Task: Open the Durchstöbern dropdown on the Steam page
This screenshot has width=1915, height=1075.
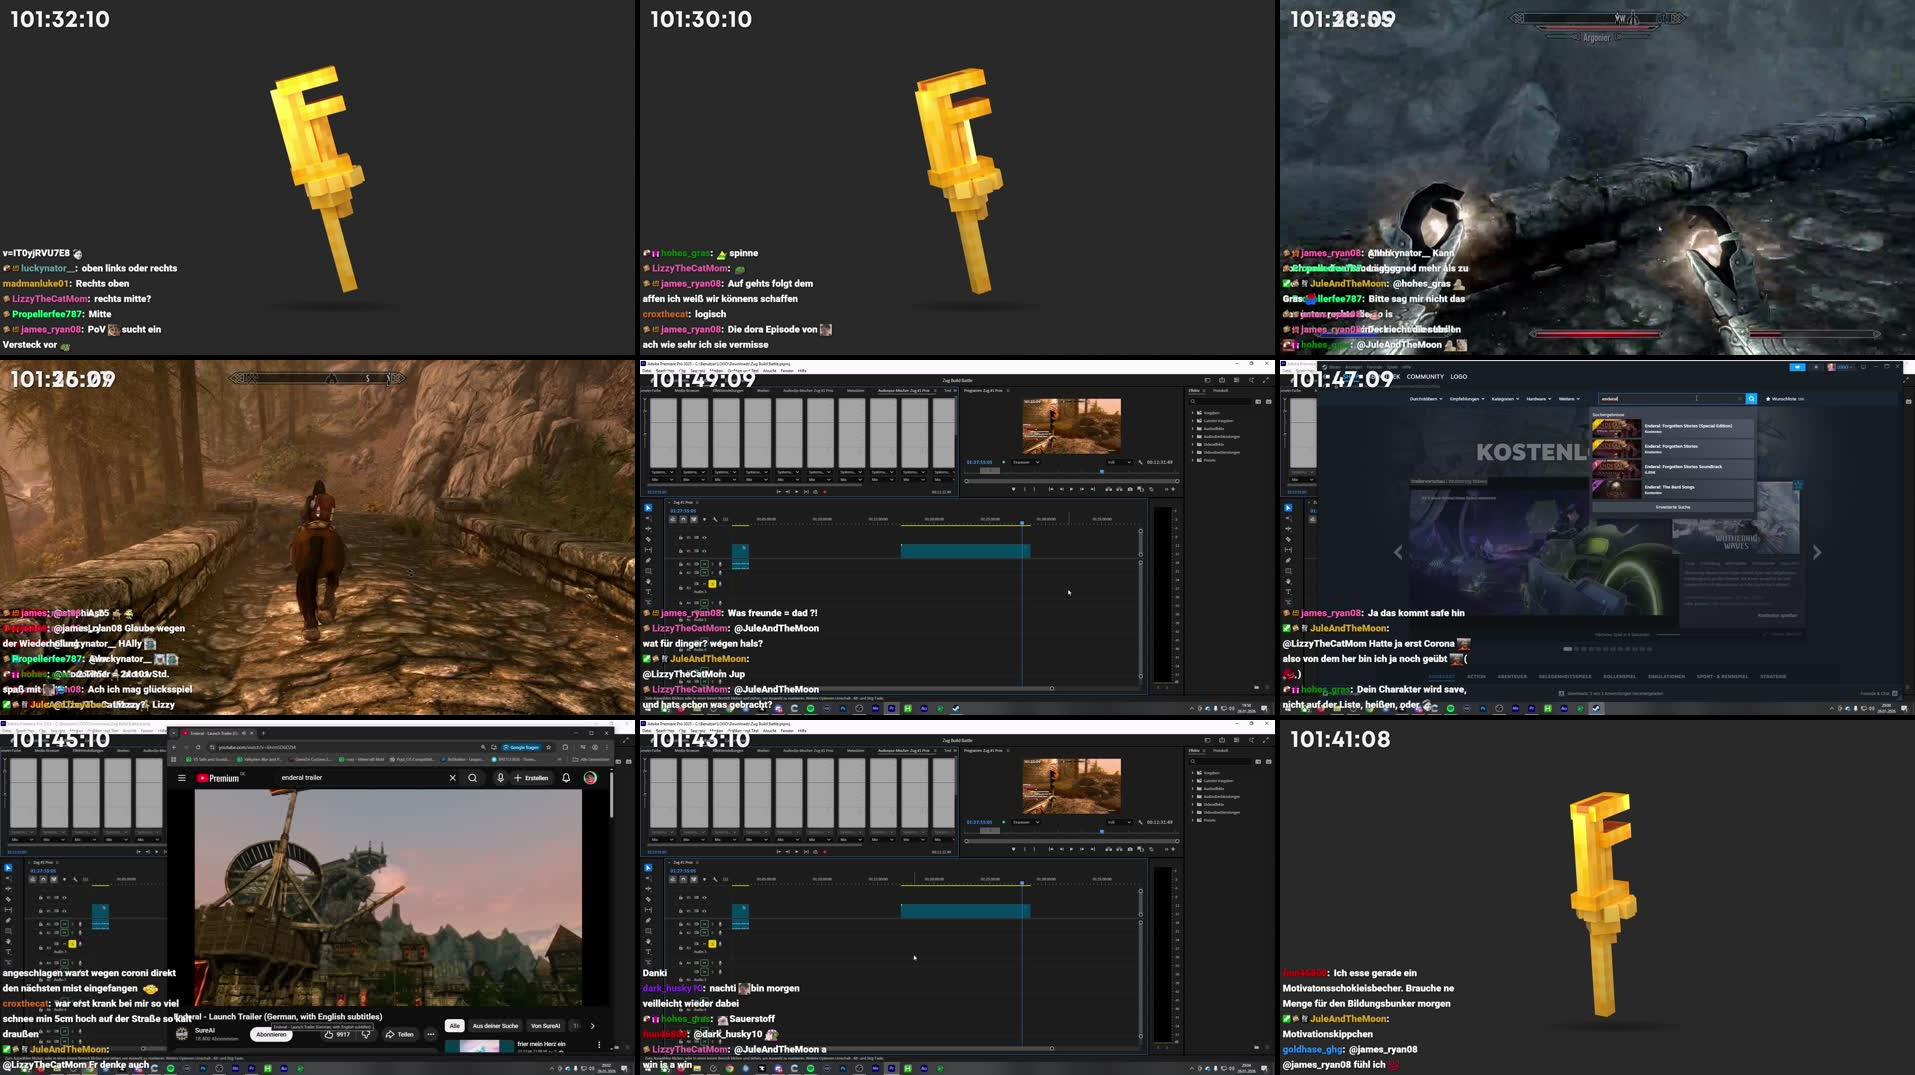Action: pyautogui.click(x=1425, y=399)
